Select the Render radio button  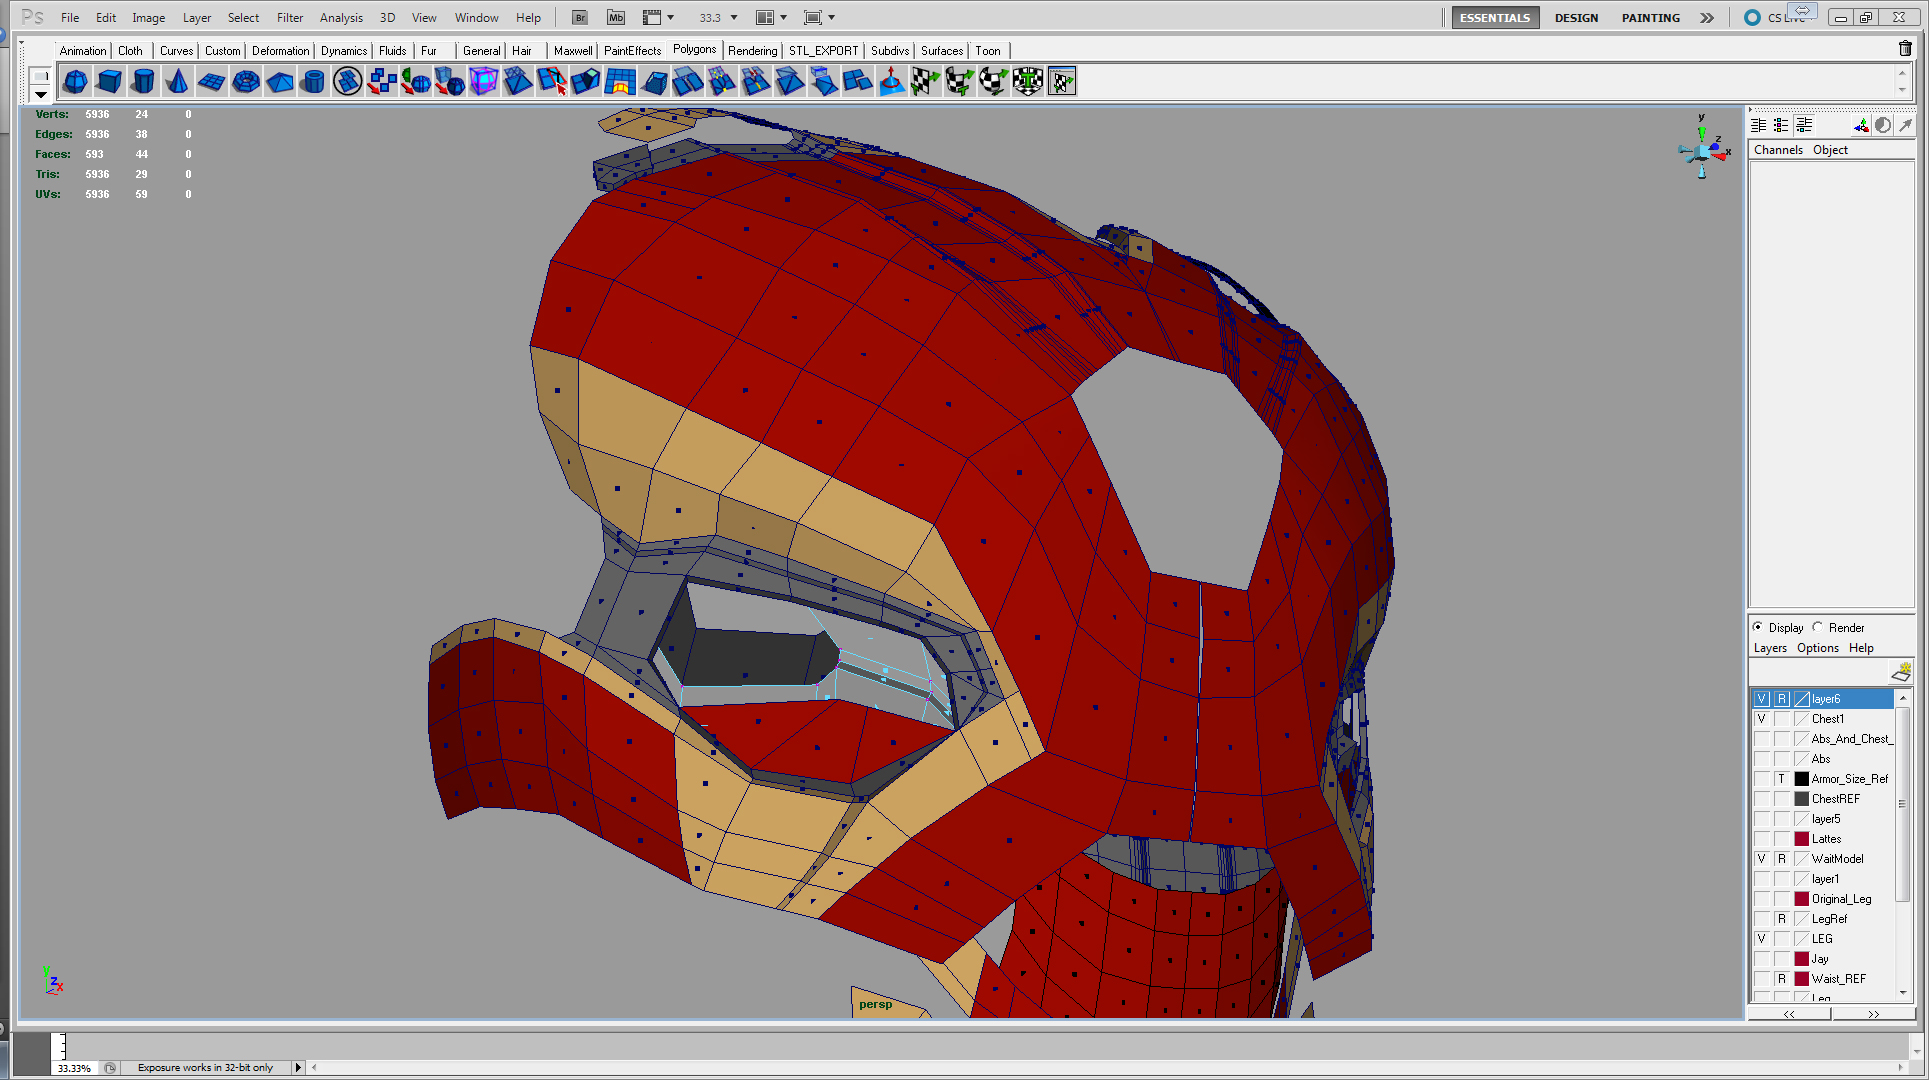[1818, 627]
